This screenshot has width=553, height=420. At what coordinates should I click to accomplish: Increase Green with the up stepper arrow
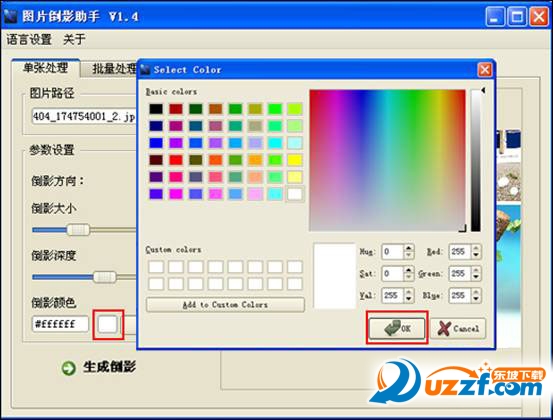pos(476,270)
